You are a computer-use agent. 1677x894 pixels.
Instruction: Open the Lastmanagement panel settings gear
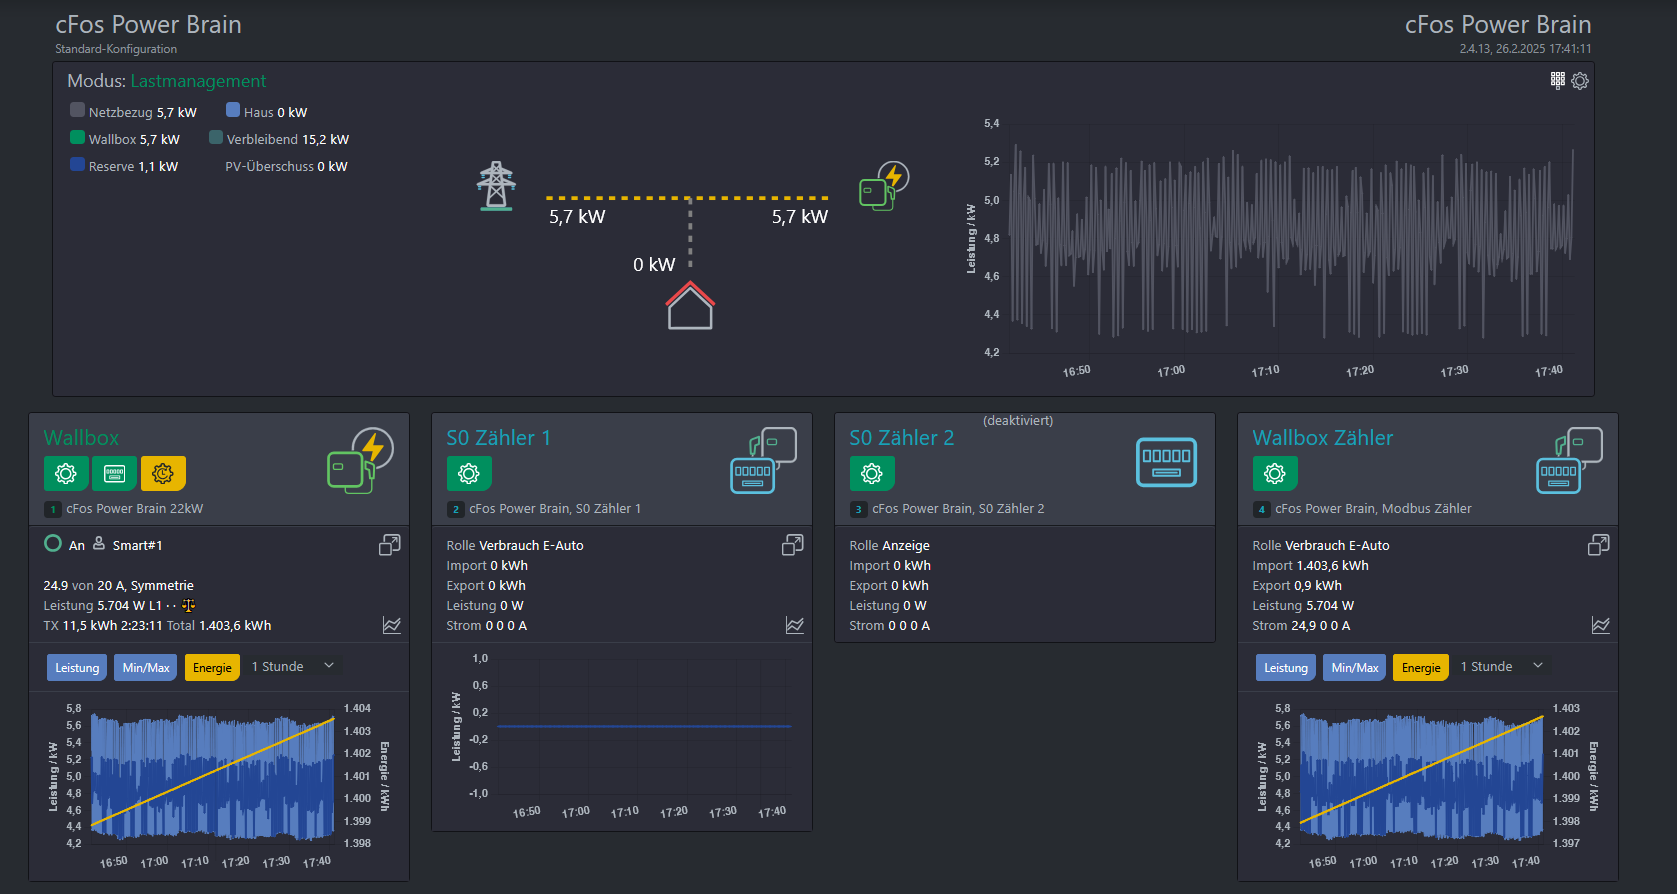pos(1580,81)
